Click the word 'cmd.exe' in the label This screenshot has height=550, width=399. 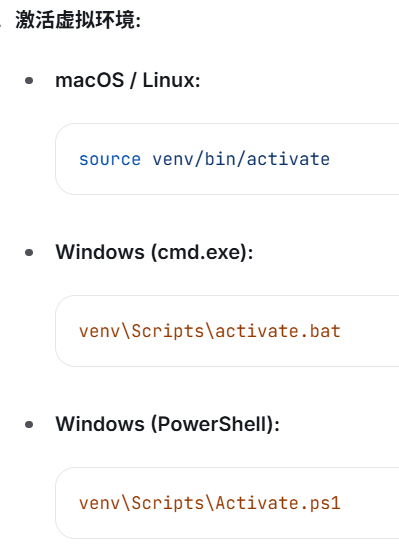point(199,252)
